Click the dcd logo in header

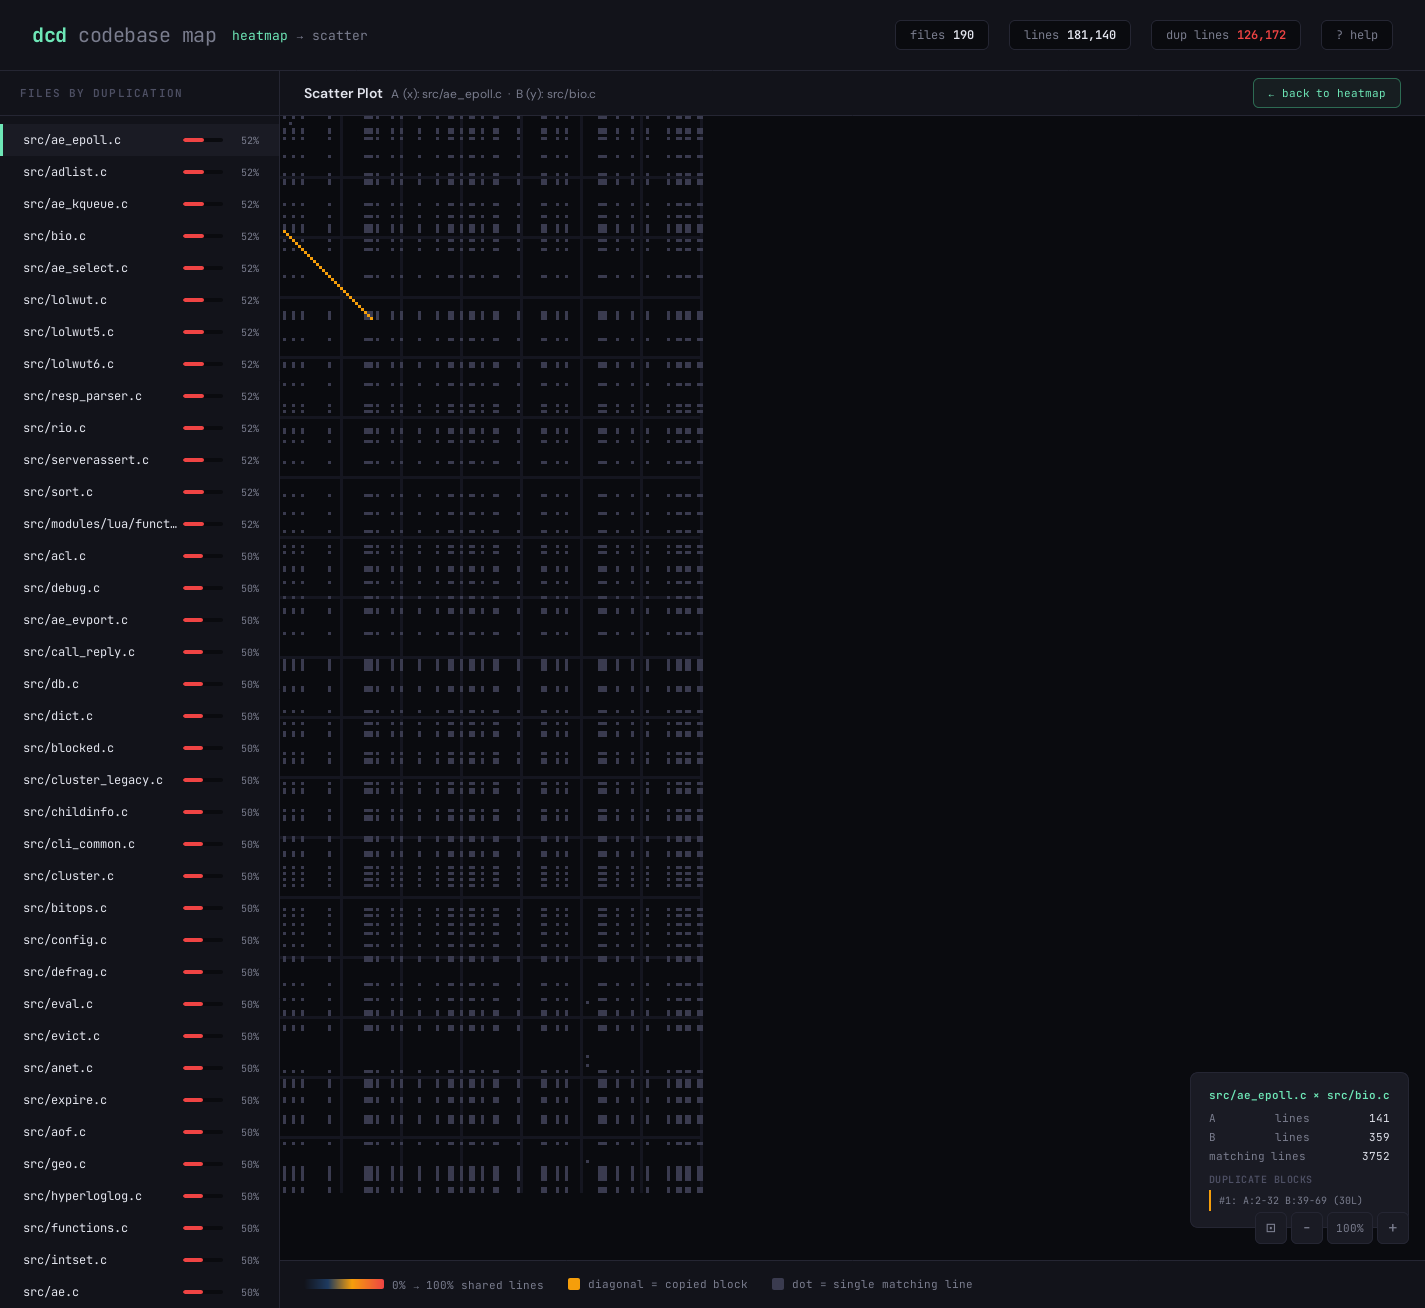click(49, 35)
